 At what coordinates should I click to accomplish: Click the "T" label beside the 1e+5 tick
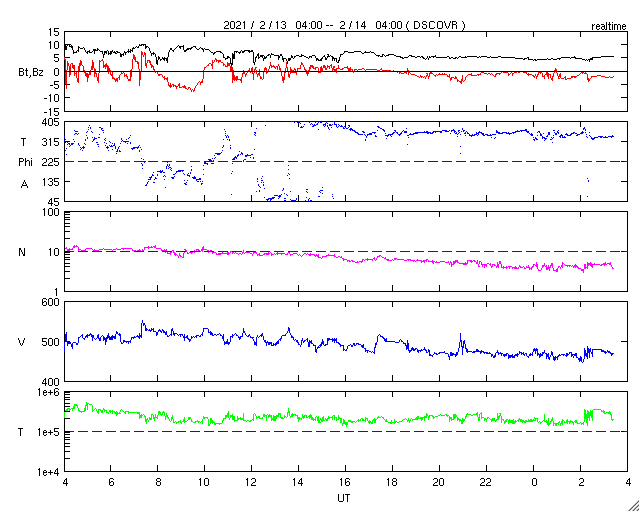[21, 432]
